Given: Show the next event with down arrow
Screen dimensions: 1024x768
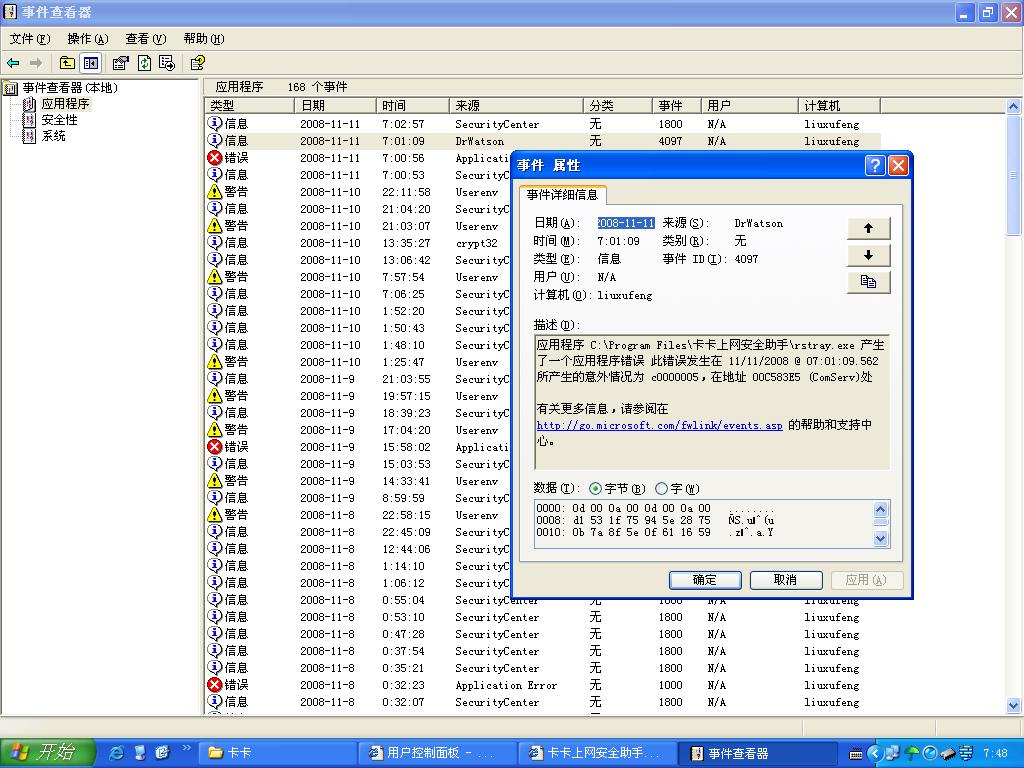Looking at the screenshot, I should 868,255.
